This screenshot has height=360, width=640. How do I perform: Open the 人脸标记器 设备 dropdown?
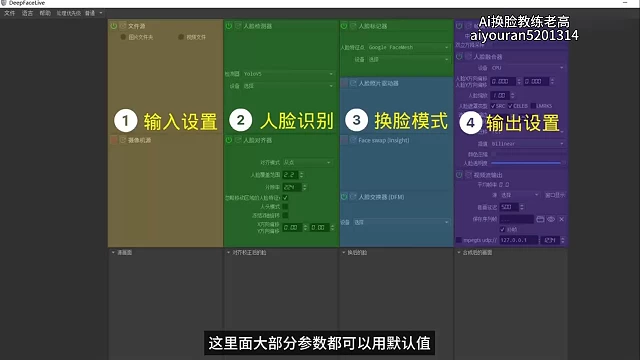coord(408,60)
